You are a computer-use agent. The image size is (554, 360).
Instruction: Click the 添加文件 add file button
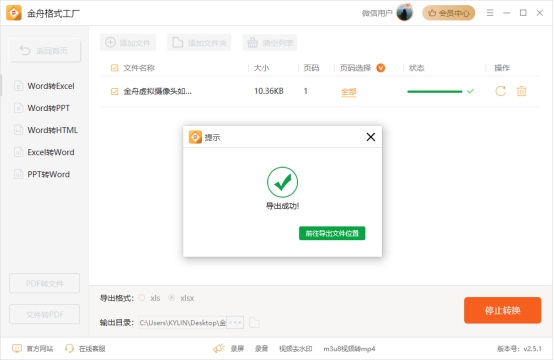[128, 43]
